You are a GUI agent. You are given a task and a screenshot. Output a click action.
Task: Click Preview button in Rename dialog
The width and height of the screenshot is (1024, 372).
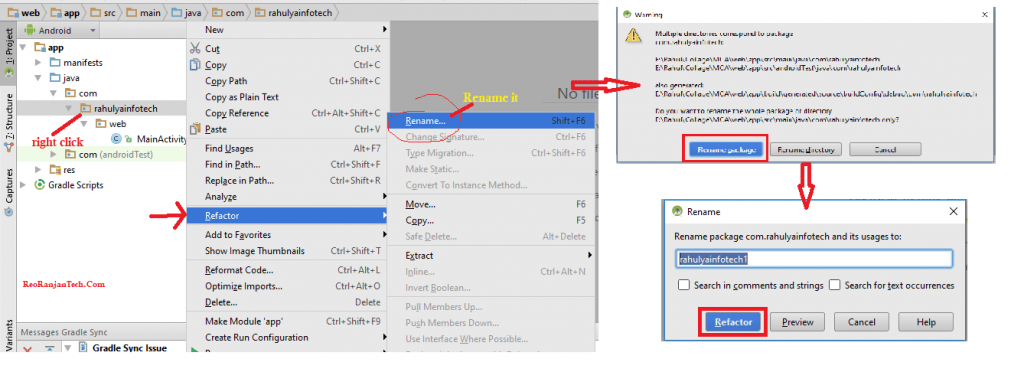797,322
